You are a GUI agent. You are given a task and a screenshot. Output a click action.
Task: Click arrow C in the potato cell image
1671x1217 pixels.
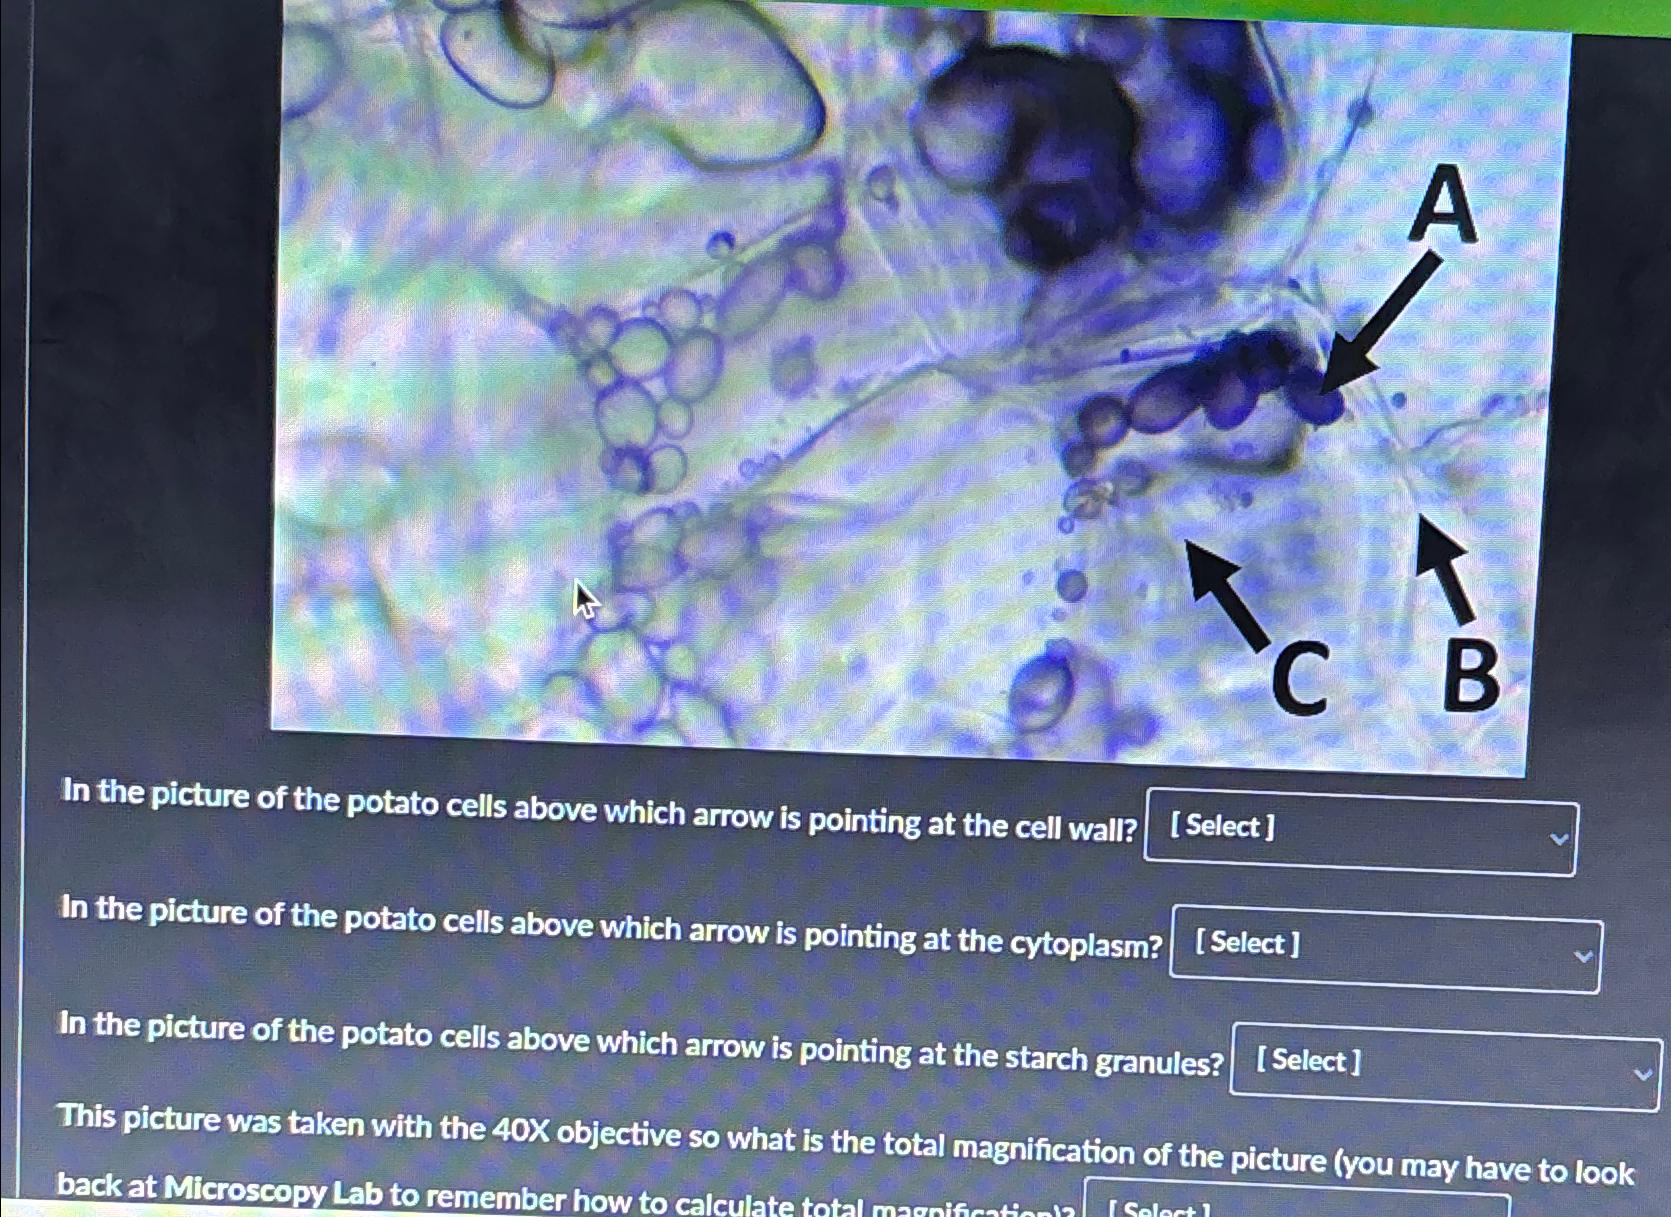pos(1220,580)
